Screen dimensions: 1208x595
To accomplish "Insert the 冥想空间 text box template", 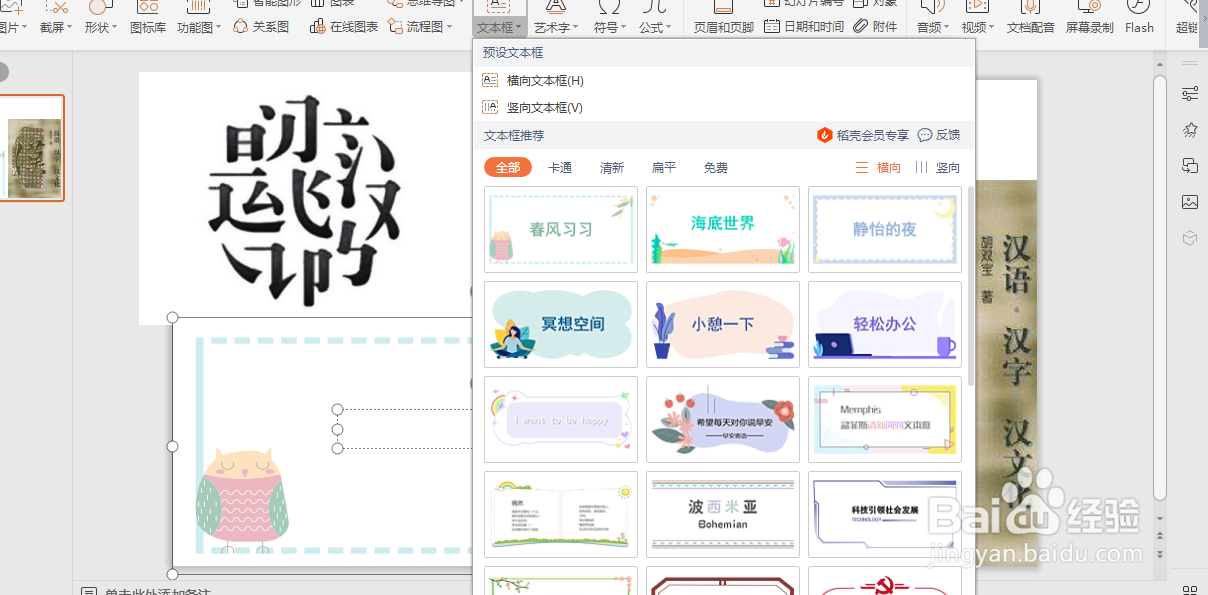I will point(561,324).
